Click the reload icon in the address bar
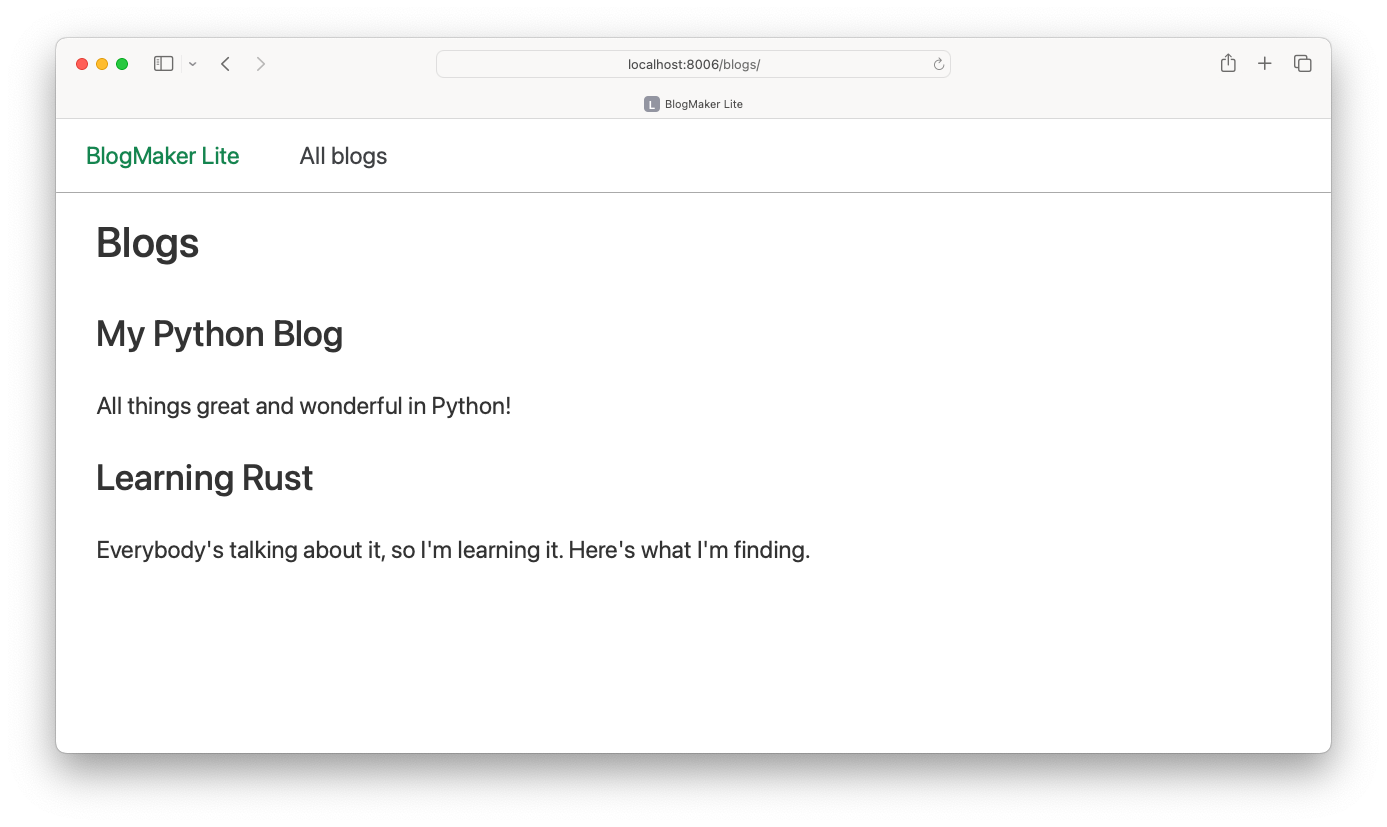Screen dimensions: 1387x827 pos(938,63)
